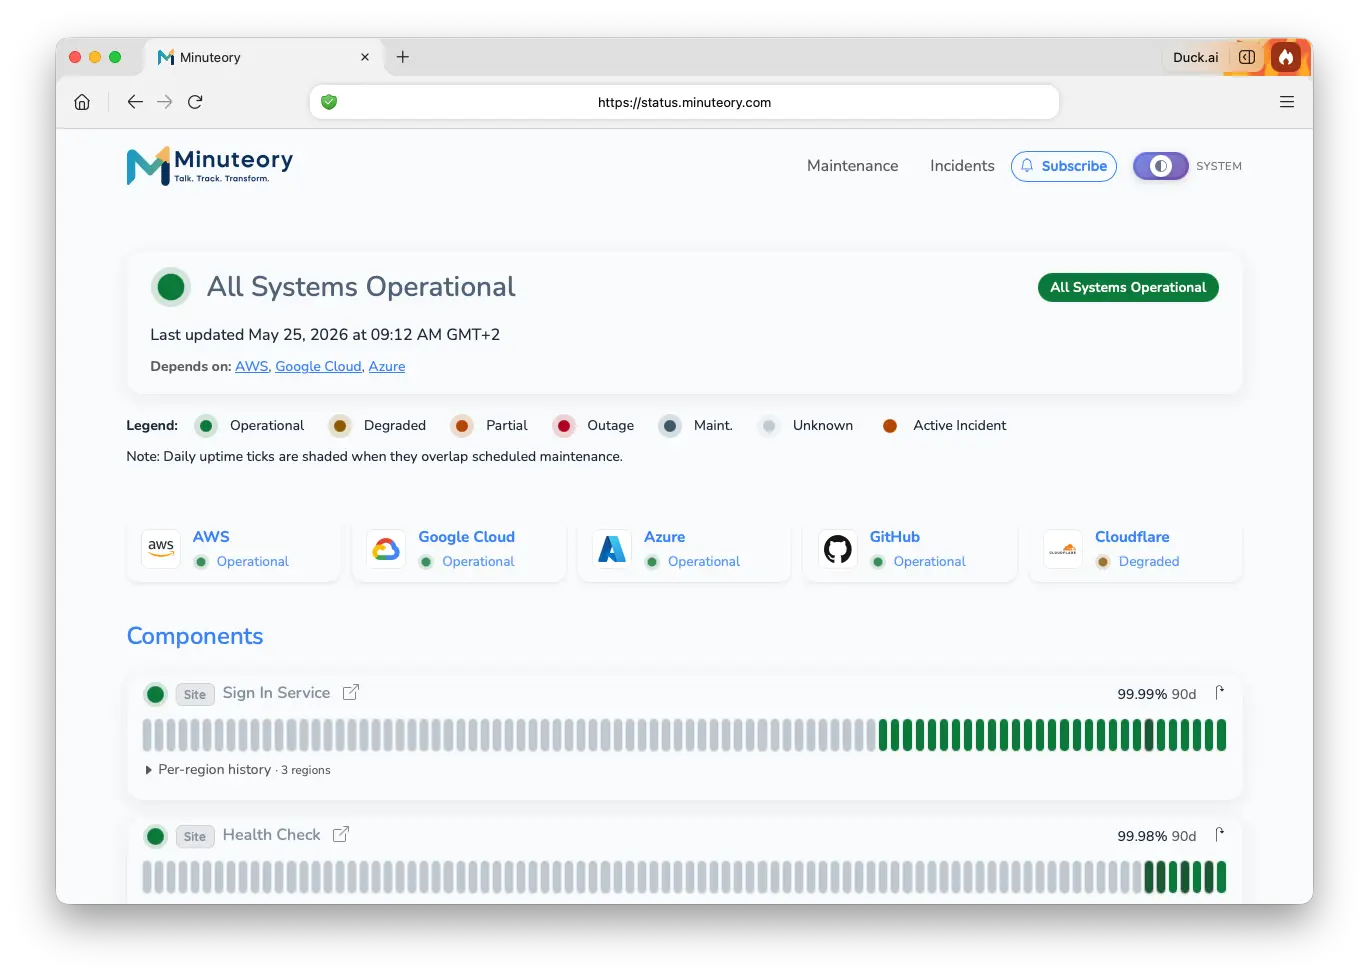
Task: Click share icon on Health Check row
Action: click(1219, 835)
